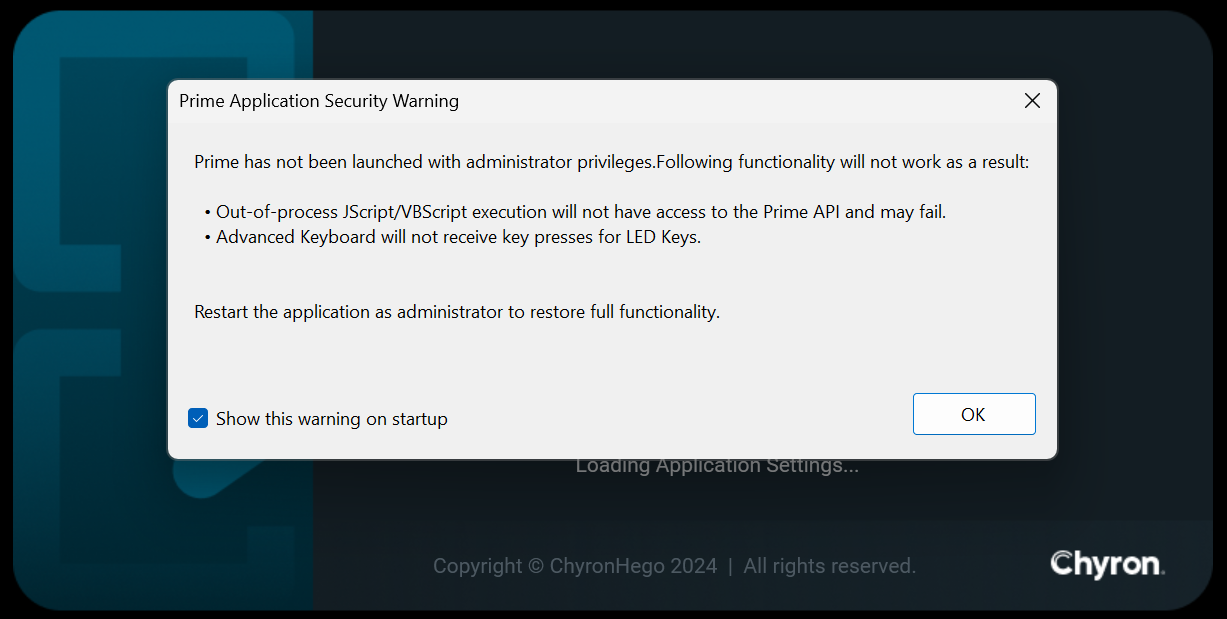Click the "Loading Application Settings..." status text

tap(717, 466)
